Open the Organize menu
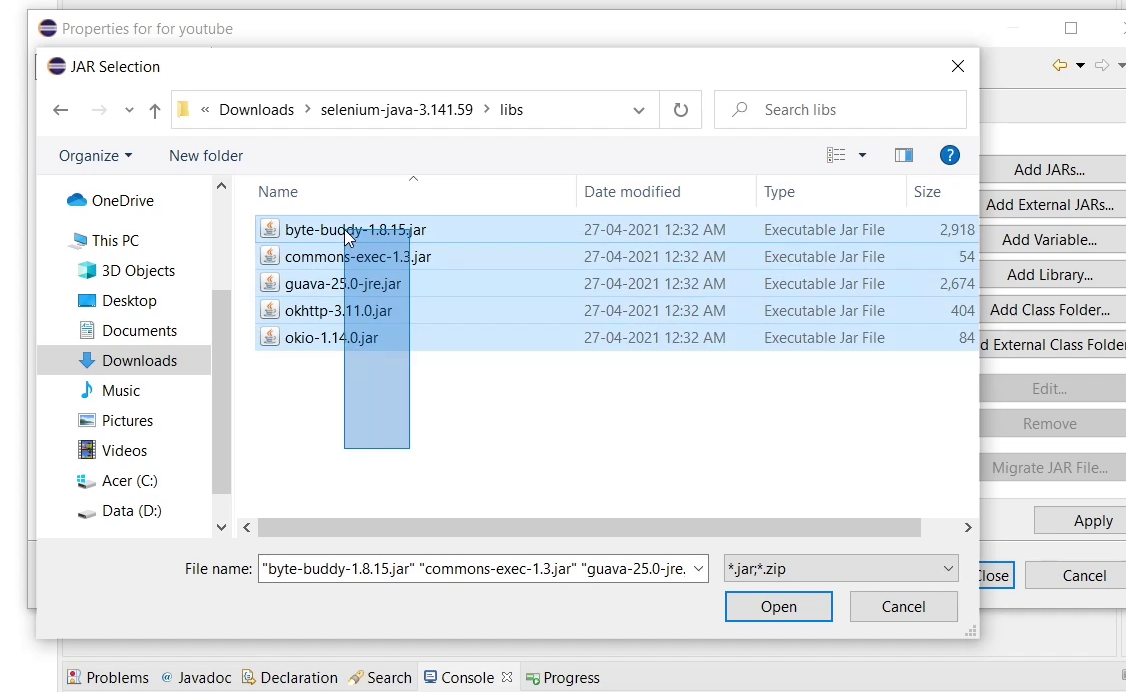 point(95,156)
